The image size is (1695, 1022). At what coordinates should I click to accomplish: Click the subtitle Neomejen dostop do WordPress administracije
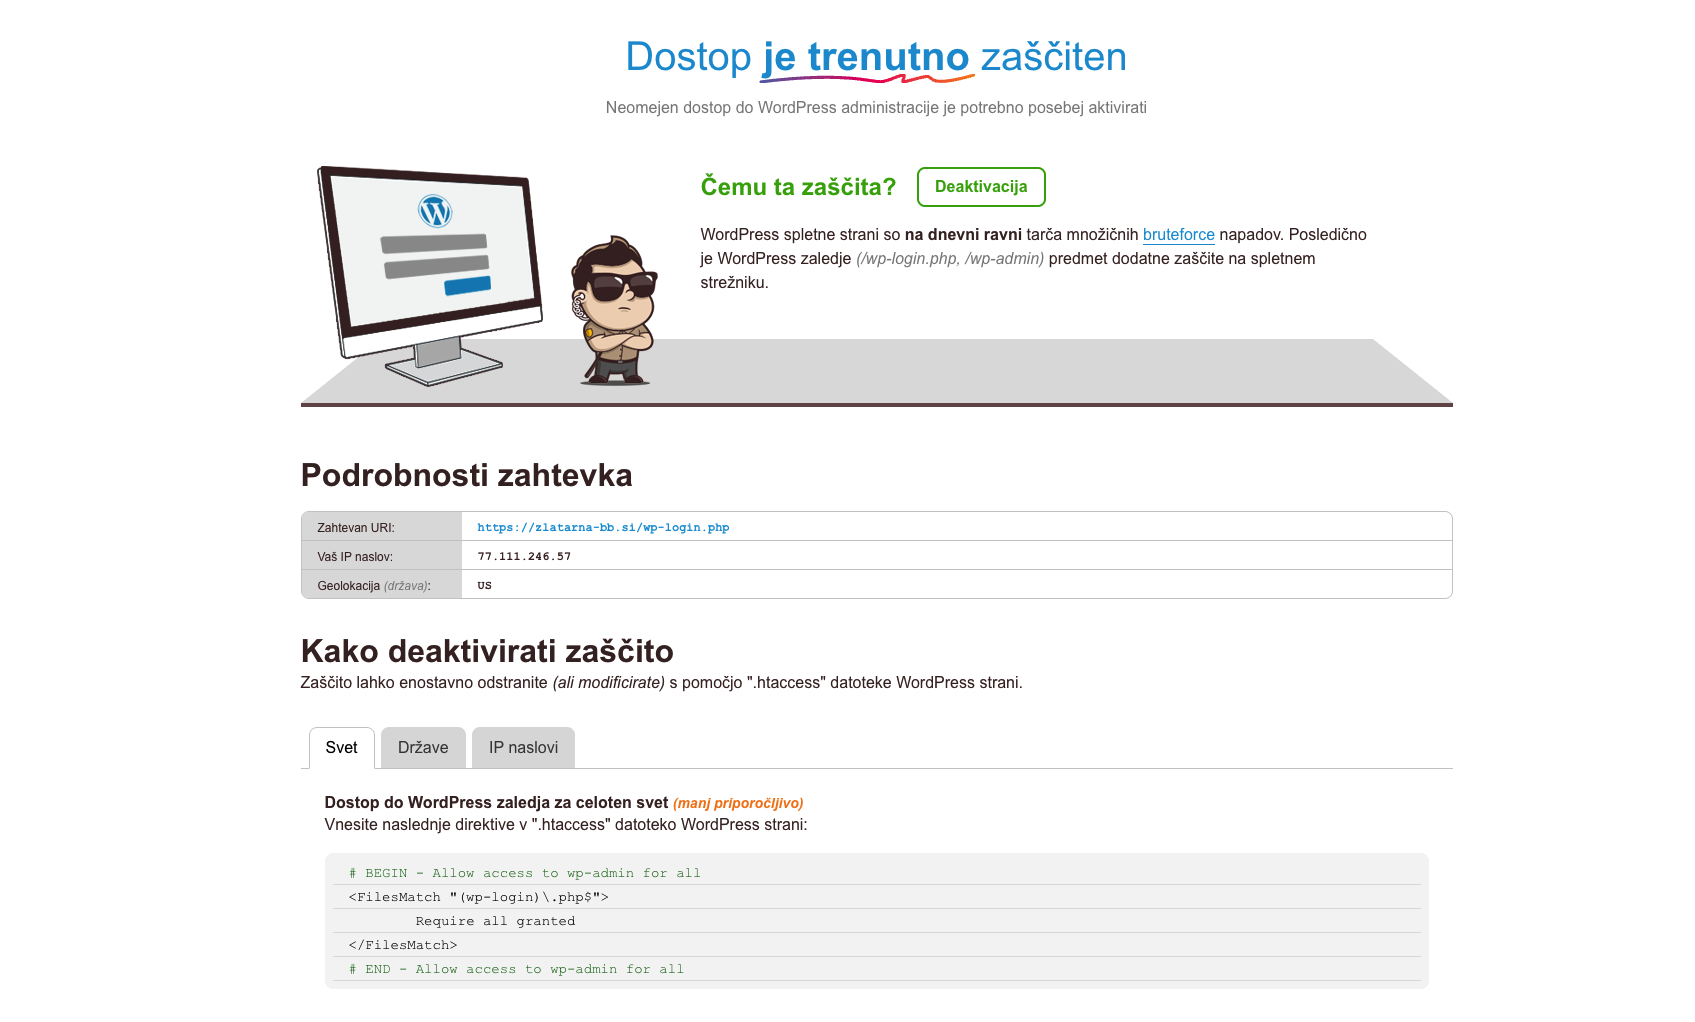pyautogui.click(x=876, y=108)
